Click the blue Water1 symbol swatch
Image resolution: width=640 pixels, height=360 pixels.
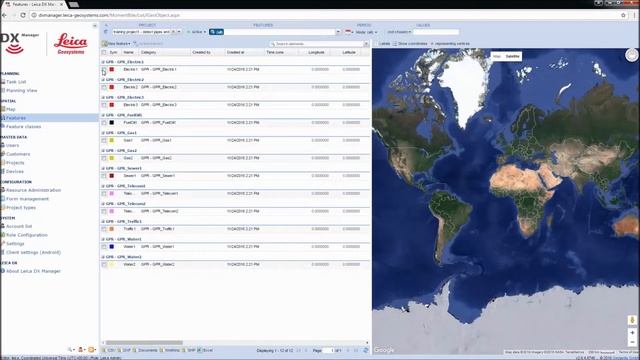tap(111, 247)
